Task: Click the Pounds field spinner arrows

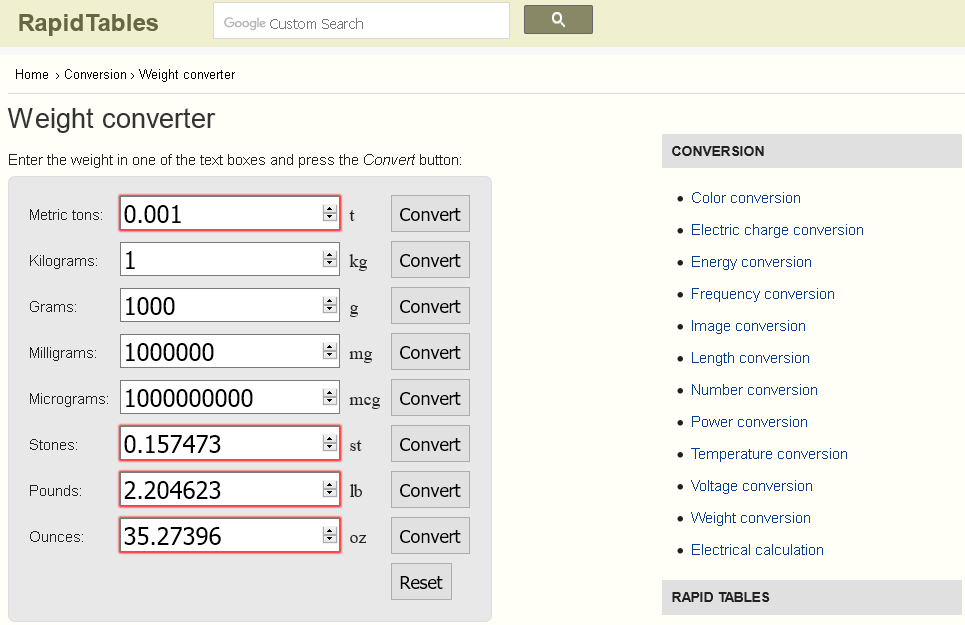Action: tap(329, 490)
